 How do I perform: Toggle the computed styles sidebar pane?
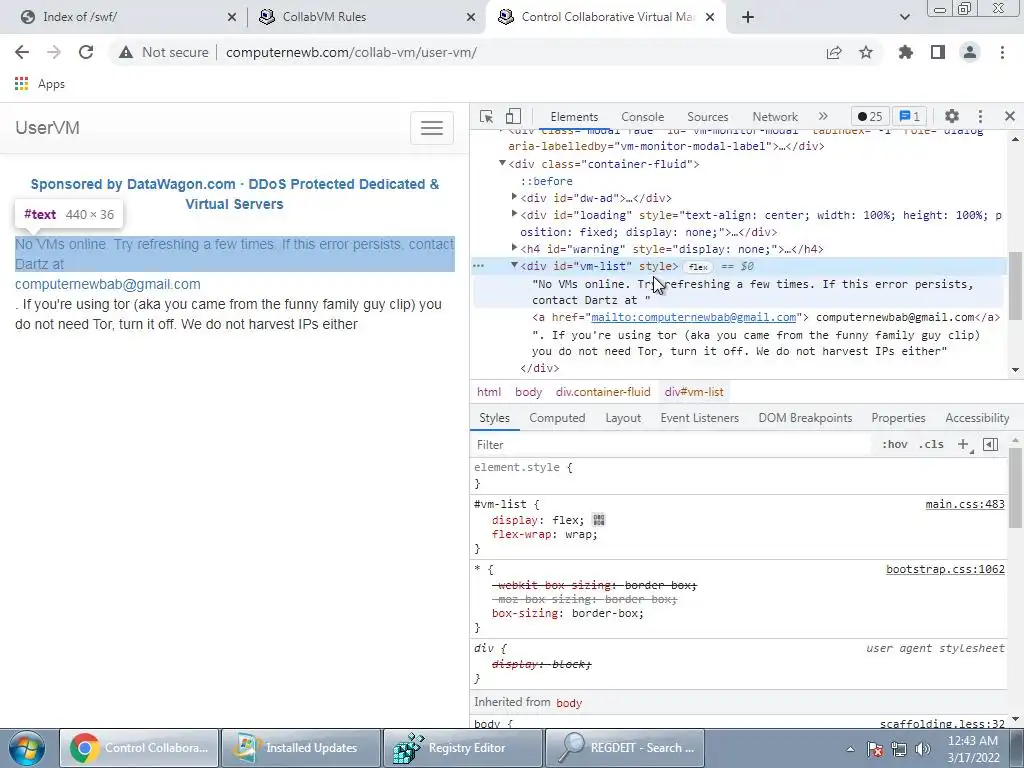pyautogui.click(x=991, y=444)
